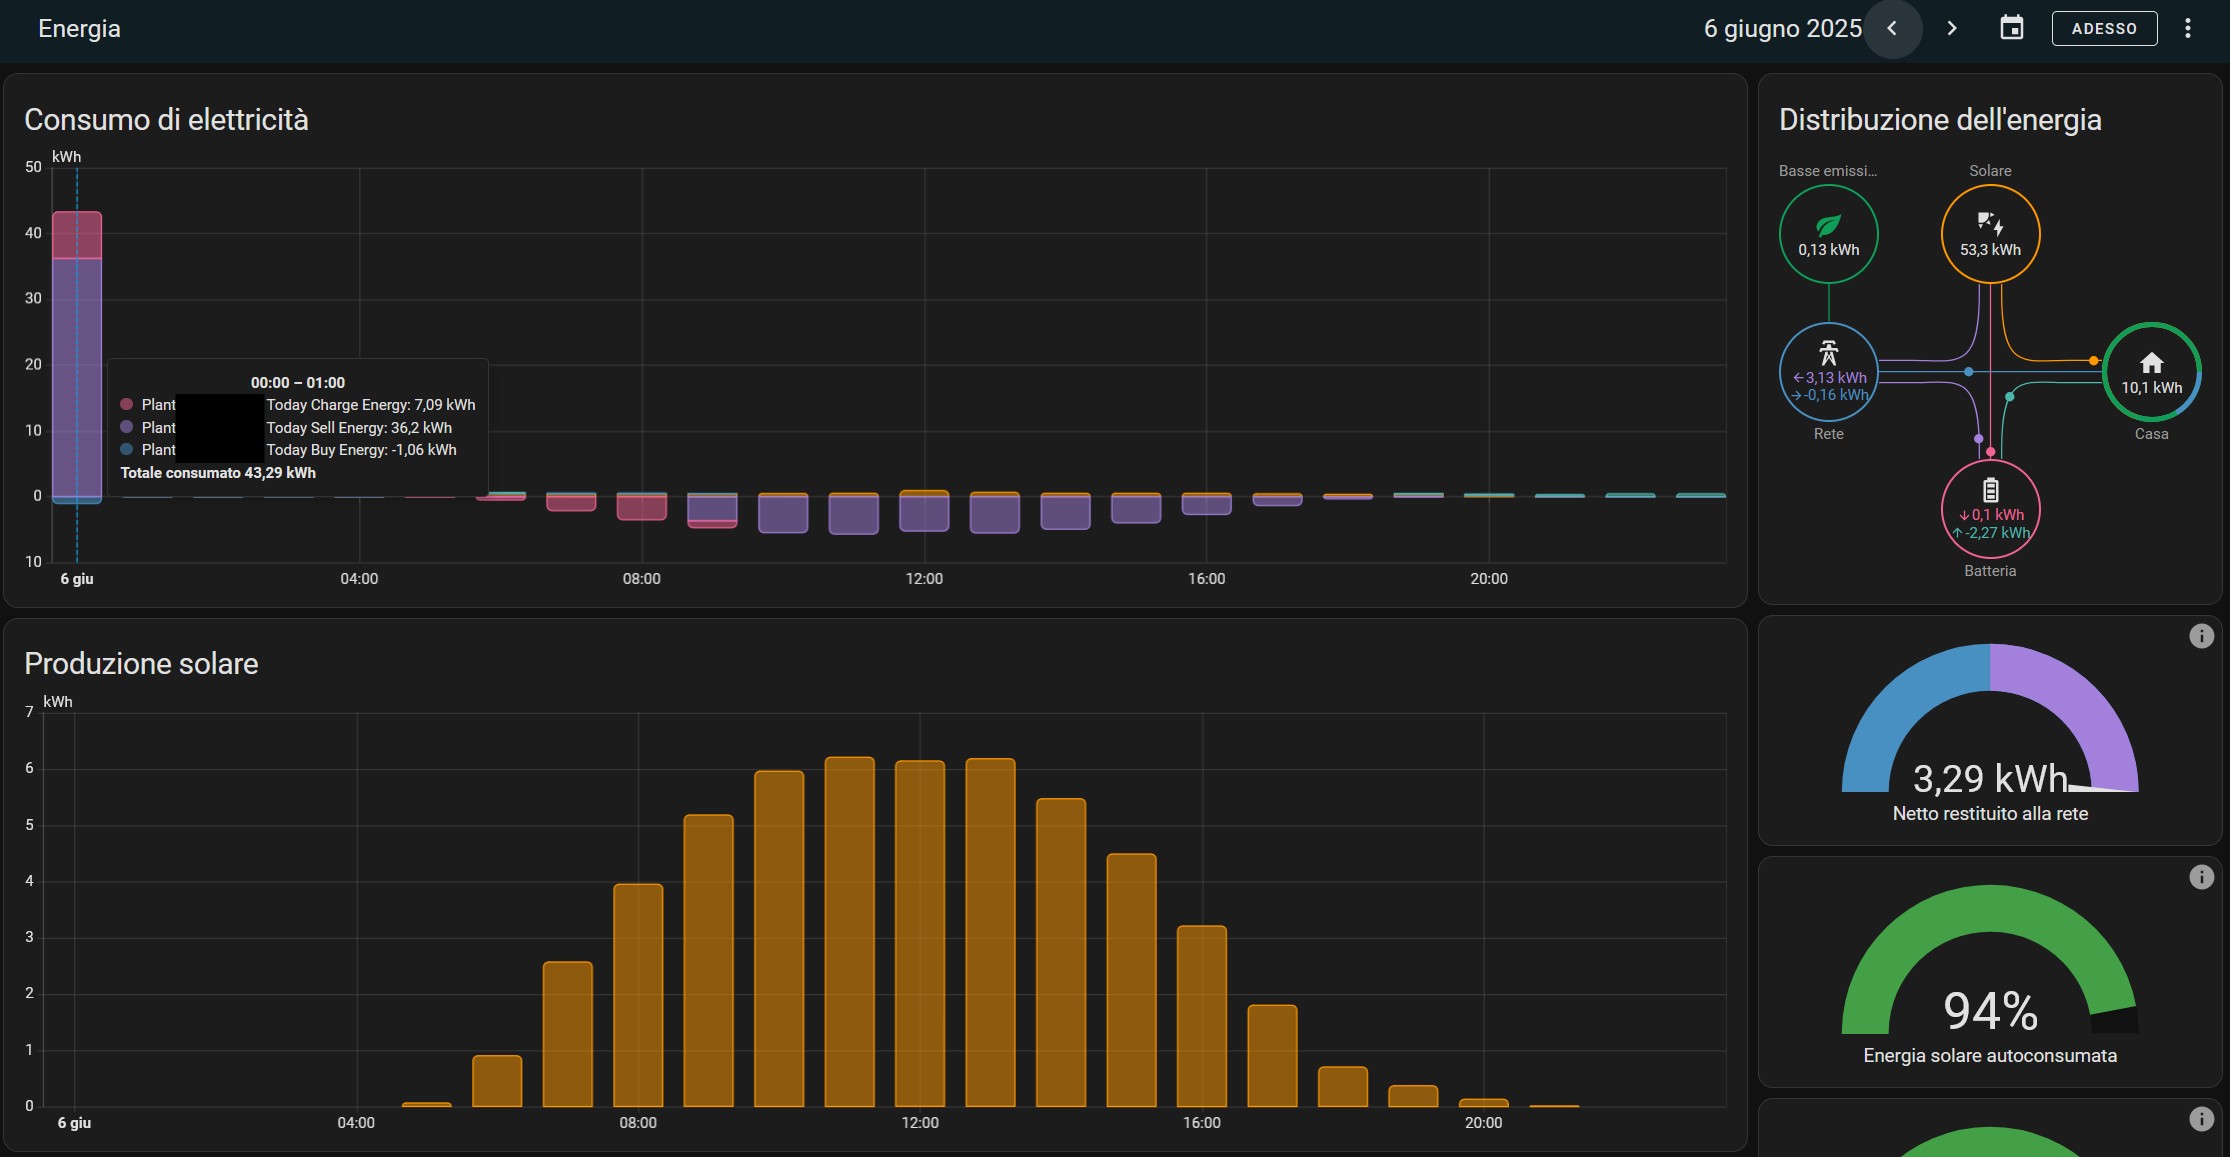
Task: Click the Batteria battery circle
Action: (x=1990, y=509)
